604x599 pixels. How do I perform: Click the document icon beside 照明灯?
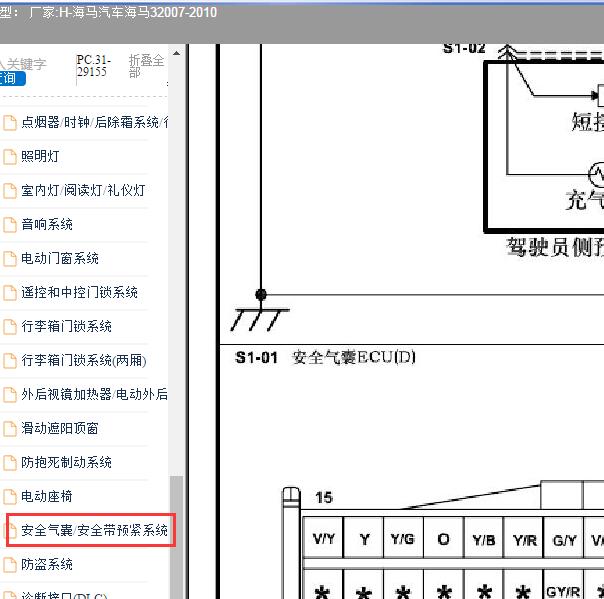10,157
